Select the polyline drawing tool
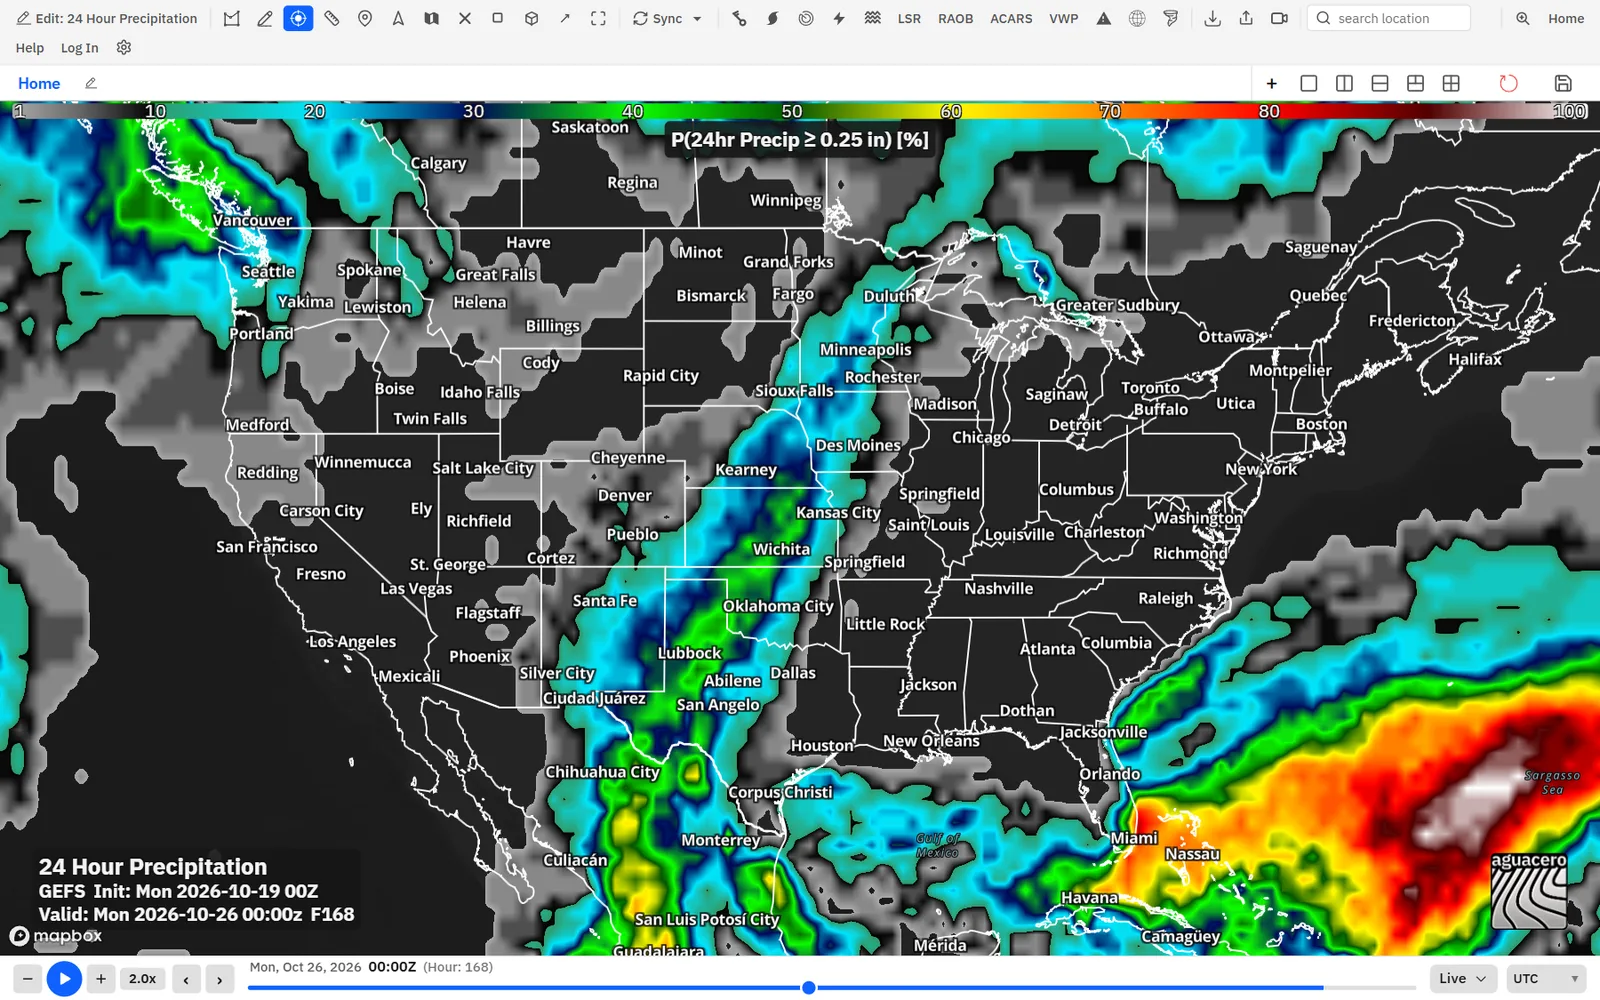The width and height of the screenshot is (1600, 1000). (x=231, y=18)
